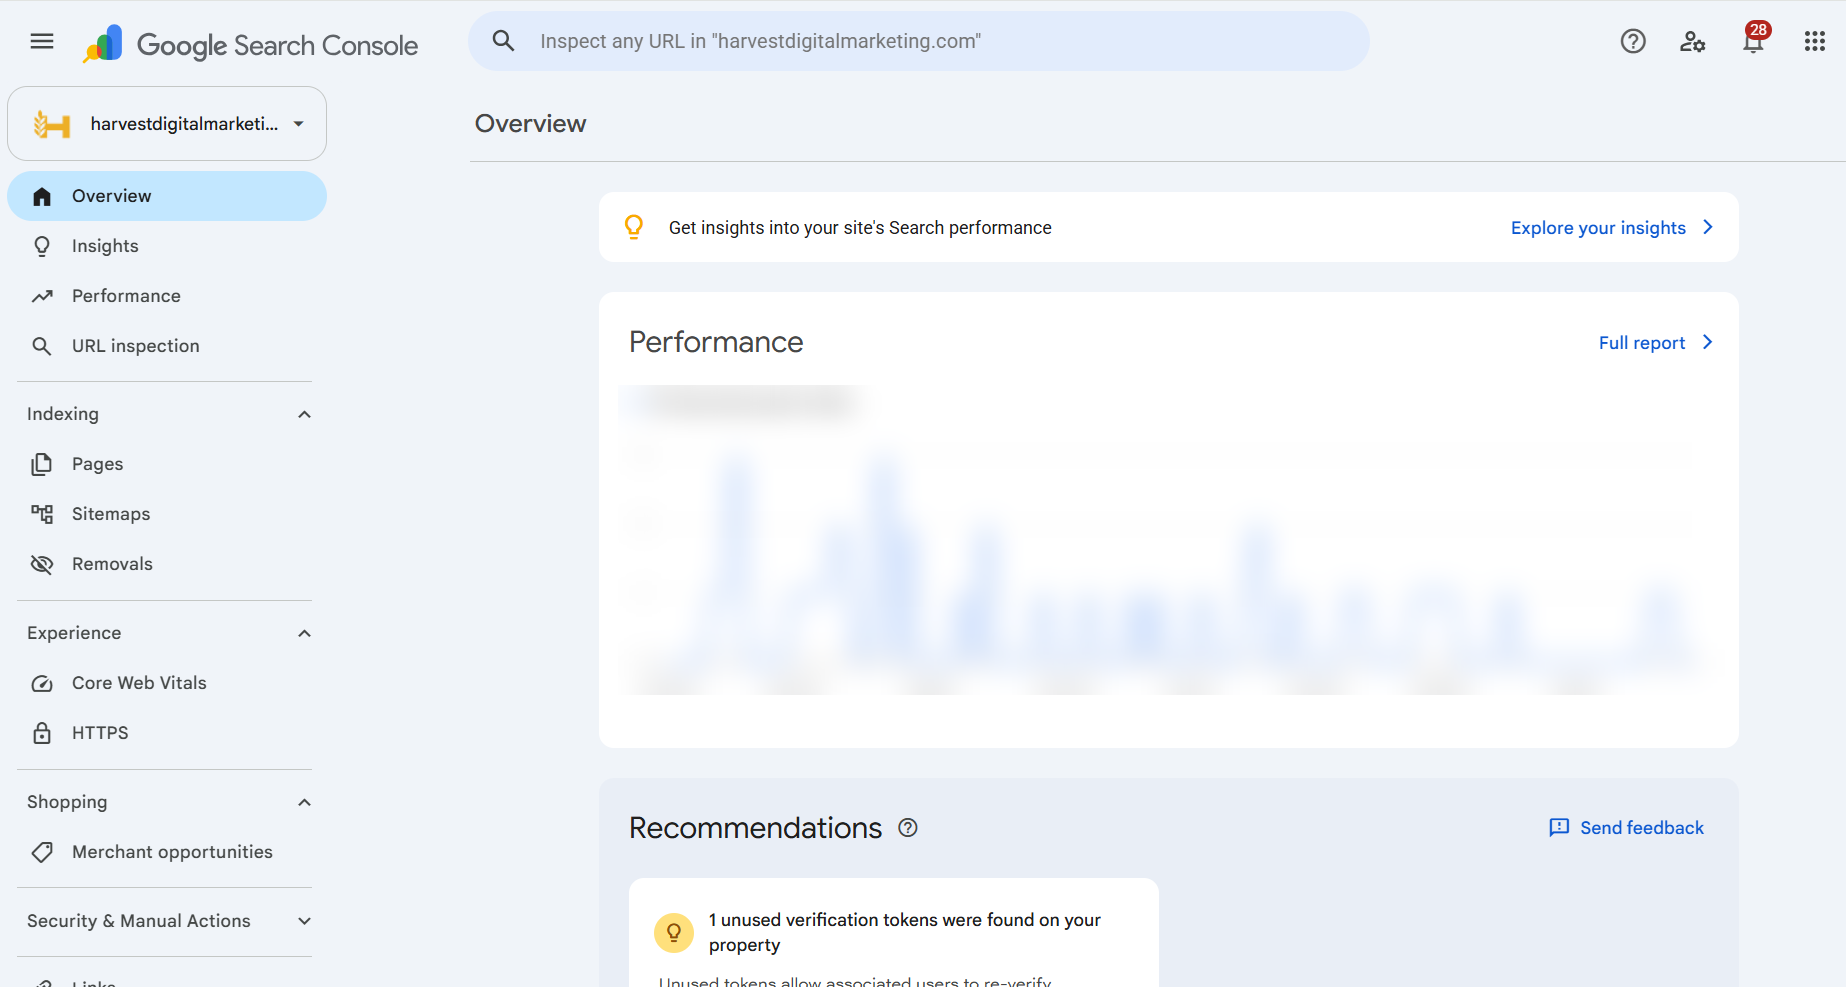Open the Pages indexing report

point(167,464)
